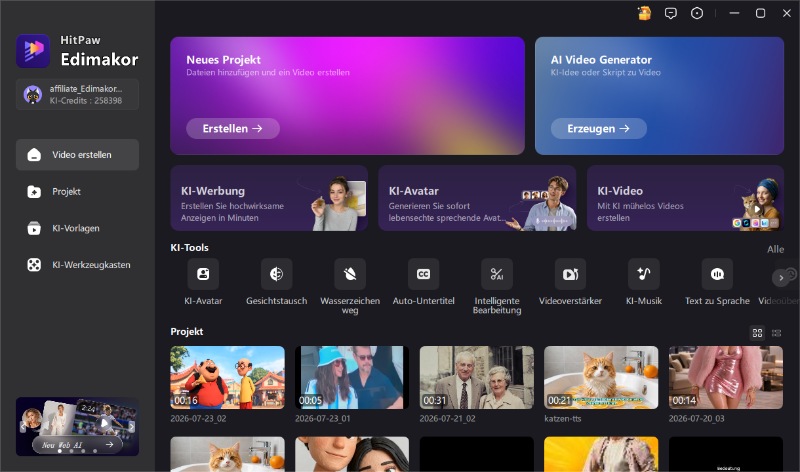
Task: Open KI-Vorlagen in the sidebar
Action: pos(77,228)
